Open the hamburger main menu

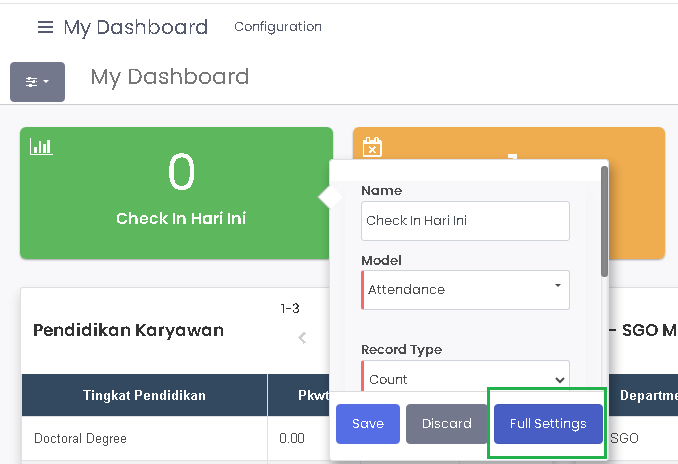45,27
